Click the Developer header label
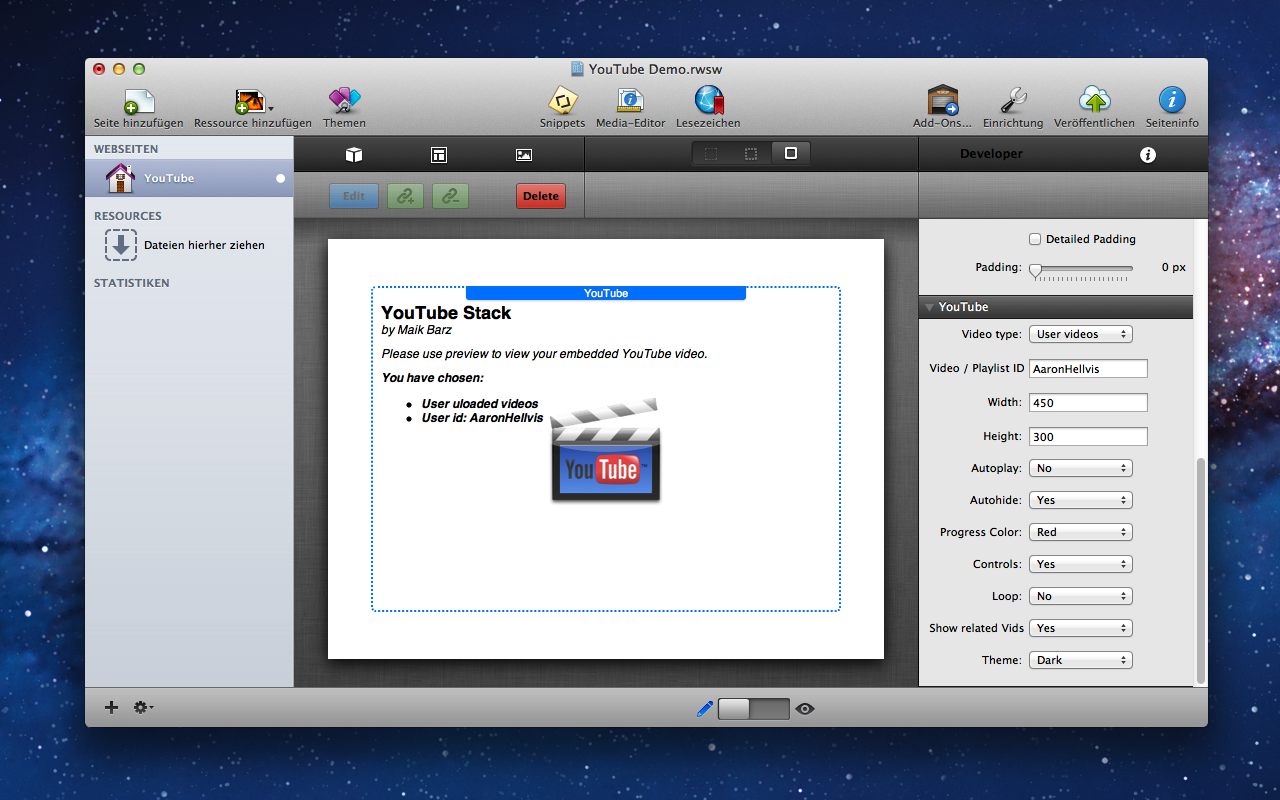Viewport: 1280px width, 800px height. [x=991, y=154]
